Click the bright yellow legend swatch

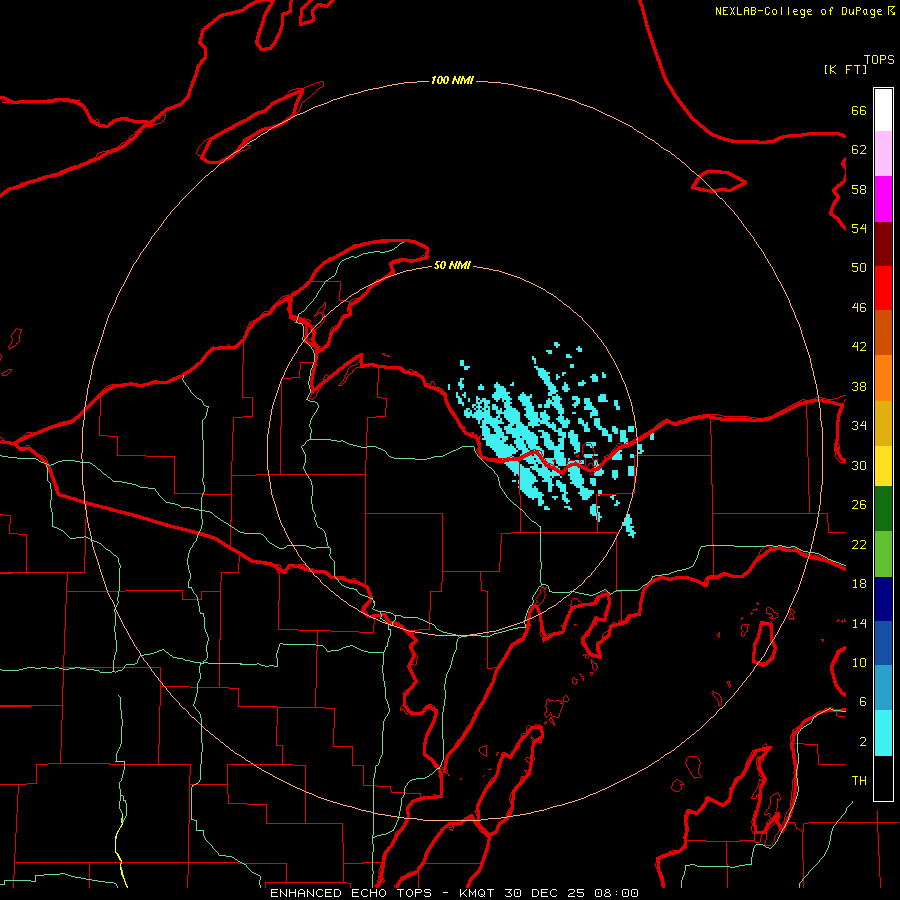coord(883,466)
